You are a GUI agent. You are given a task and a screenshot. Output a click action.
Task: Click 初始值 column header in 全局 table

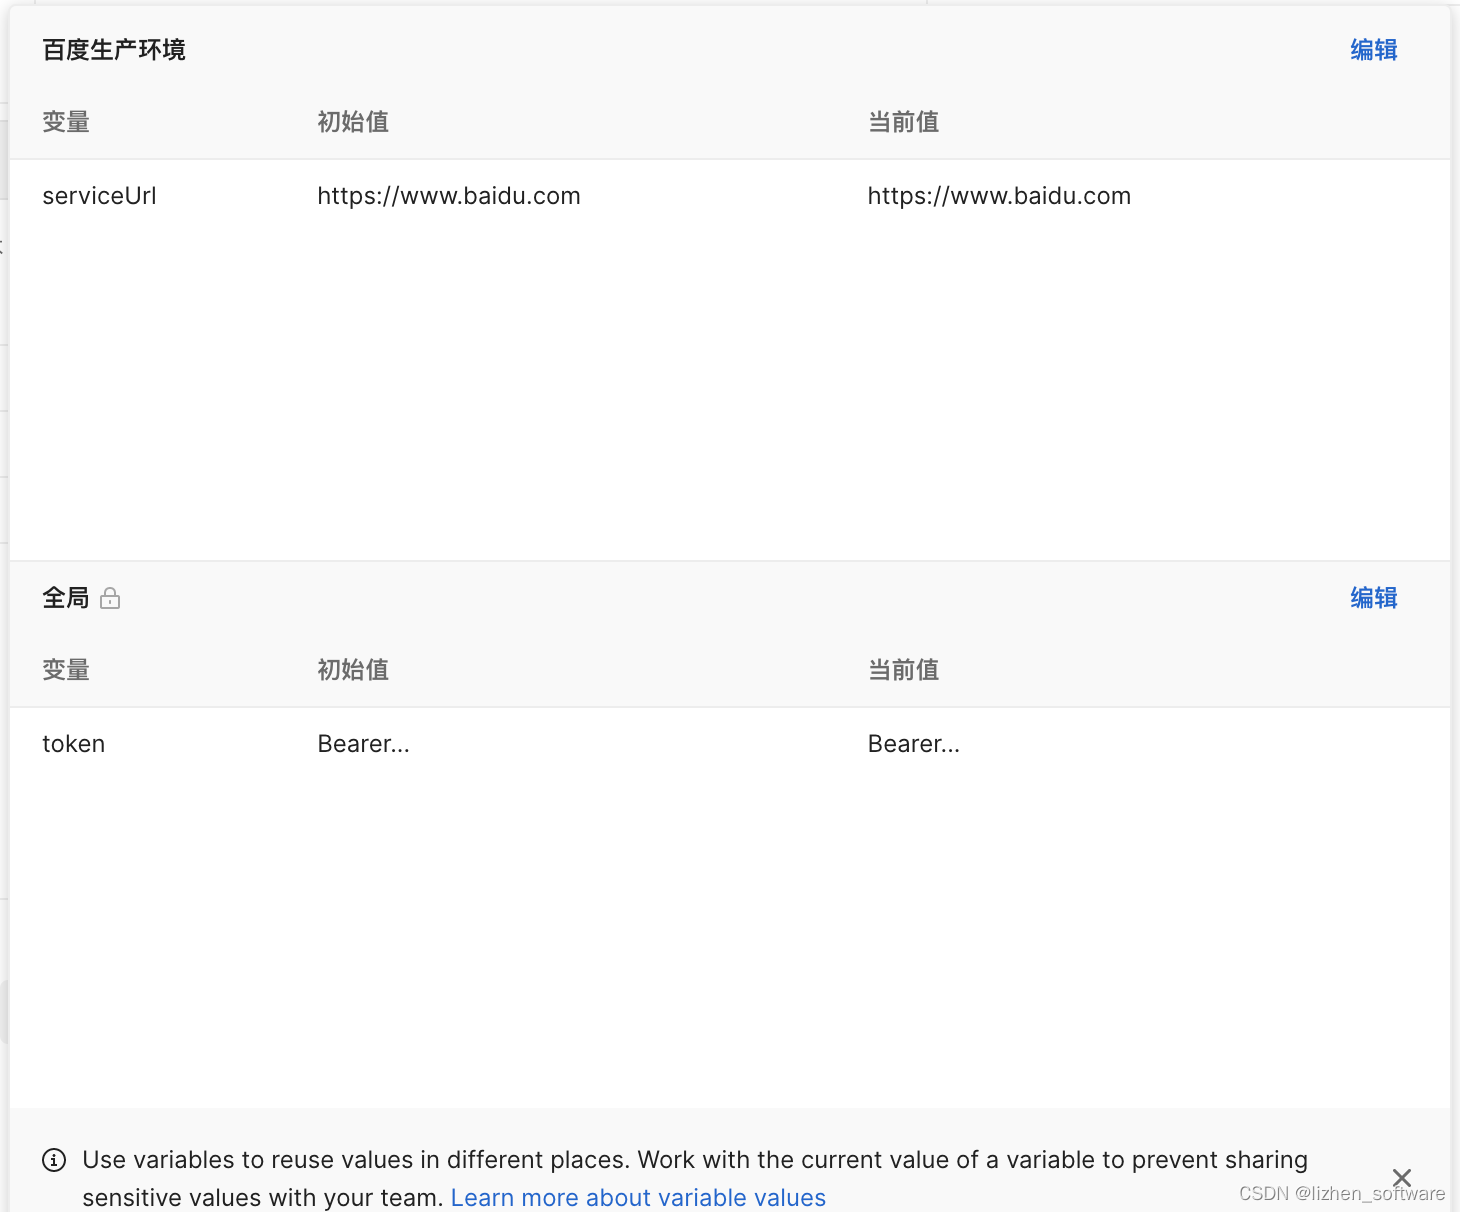(x=353, y=670)
